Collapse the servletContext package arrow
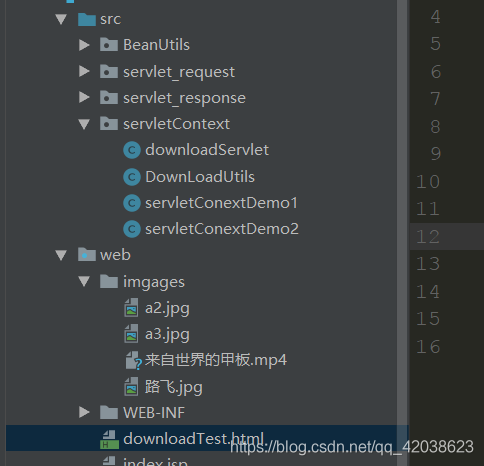484x466 pixels. tap(84, 124)
